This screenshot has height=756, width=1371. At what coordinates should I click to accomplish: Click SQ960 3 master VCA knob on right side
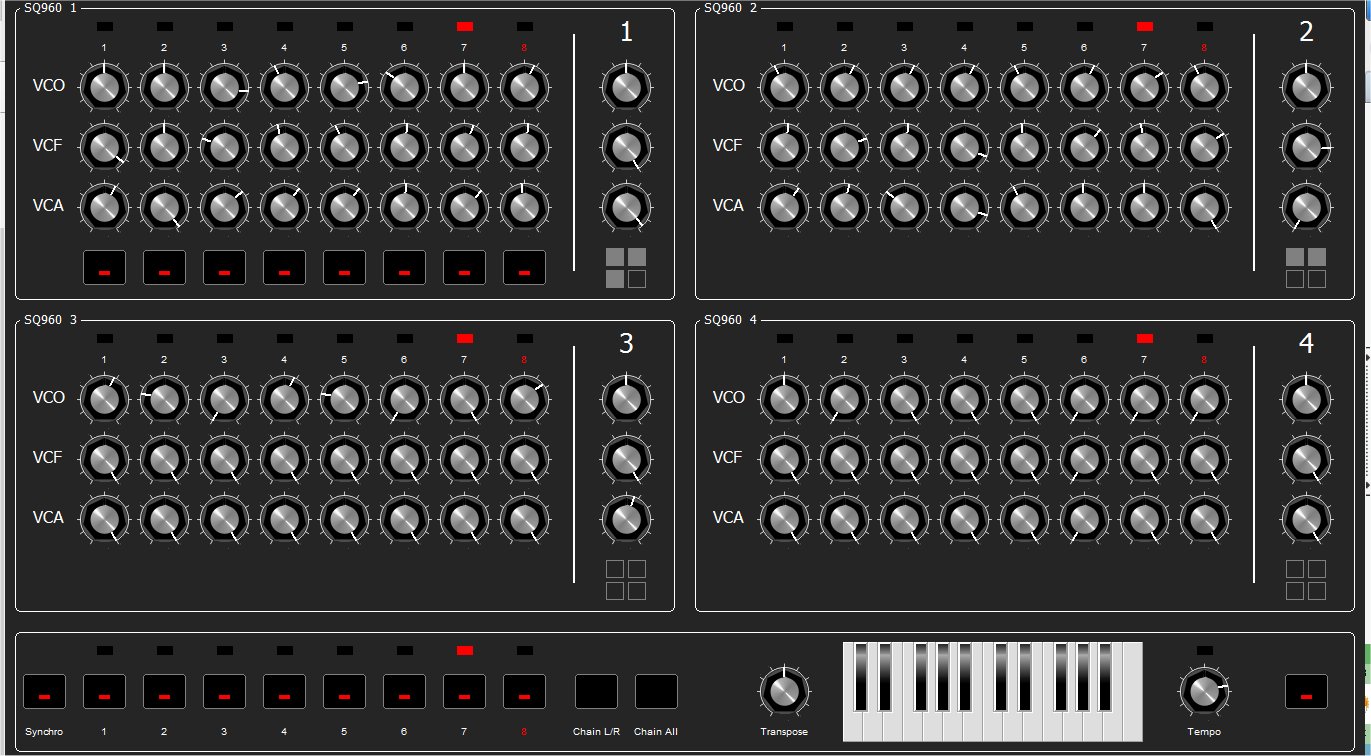pos(626,519)
